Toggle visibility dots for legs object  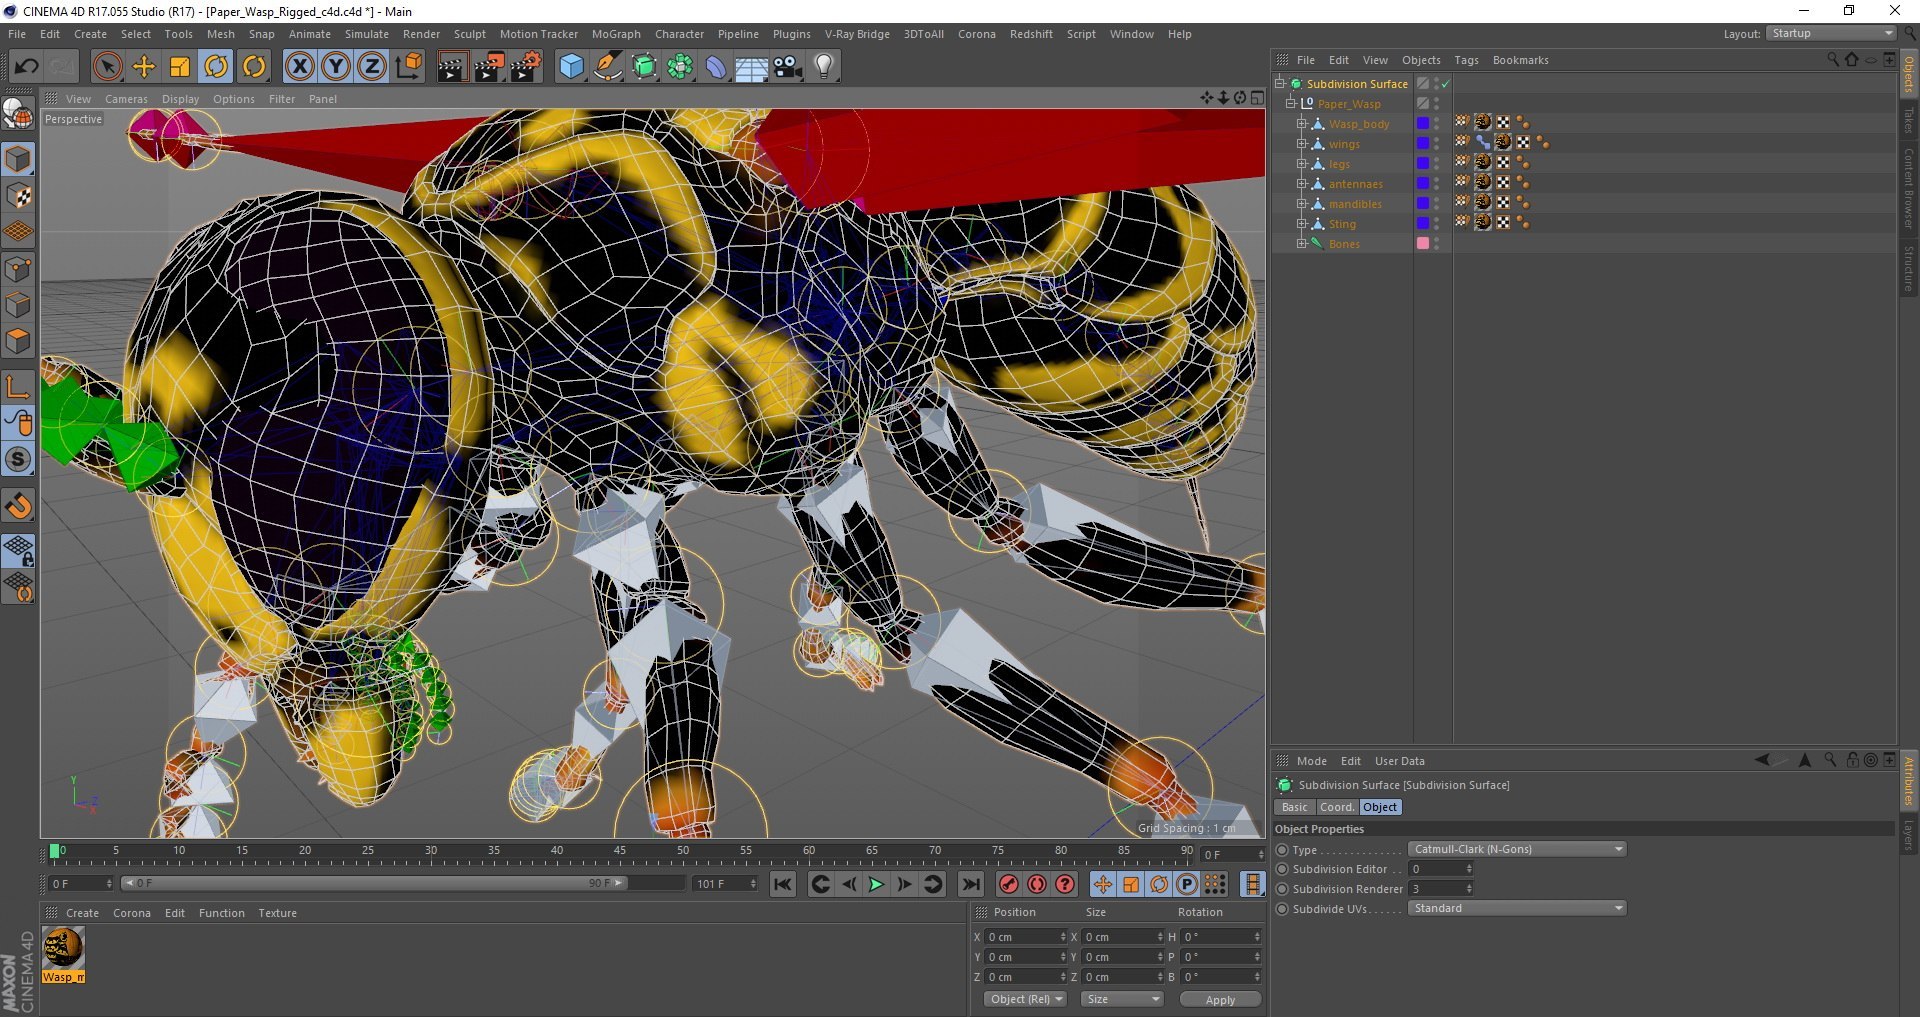[x=1437, y=164]
